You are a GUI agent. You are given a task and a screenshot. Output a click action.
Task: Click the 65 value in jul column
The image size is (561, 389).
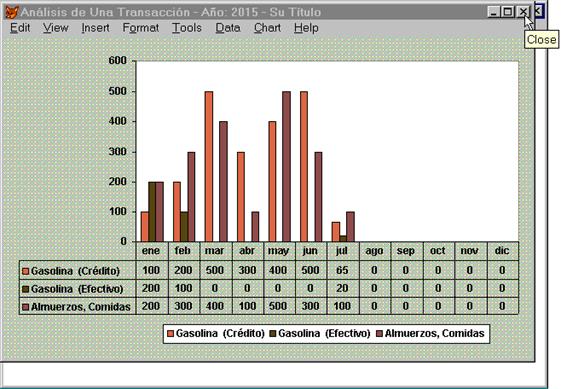tap(342, 270)
